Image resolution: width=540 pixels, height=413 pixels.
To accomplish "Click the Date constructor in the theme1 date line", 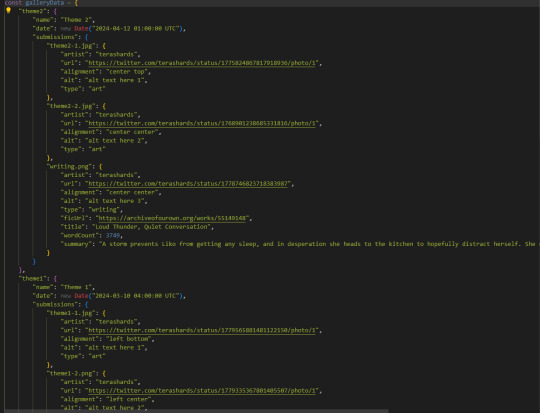I will click(81, 296).
